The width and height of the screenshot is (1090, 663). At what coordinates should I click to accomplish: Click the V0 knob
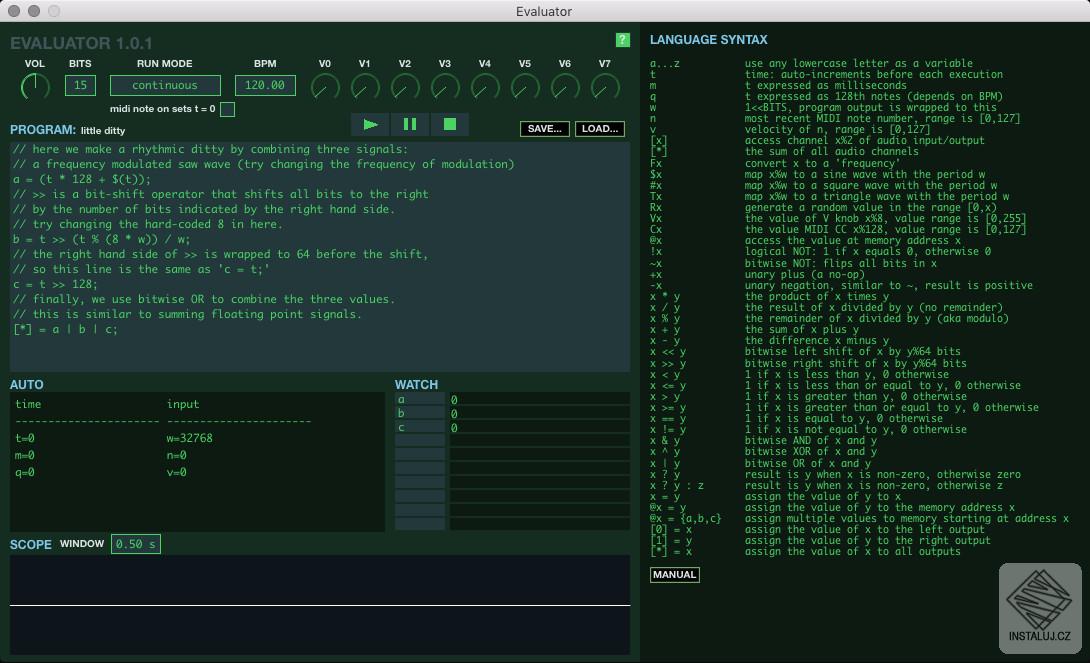click(x=325, y=88)
